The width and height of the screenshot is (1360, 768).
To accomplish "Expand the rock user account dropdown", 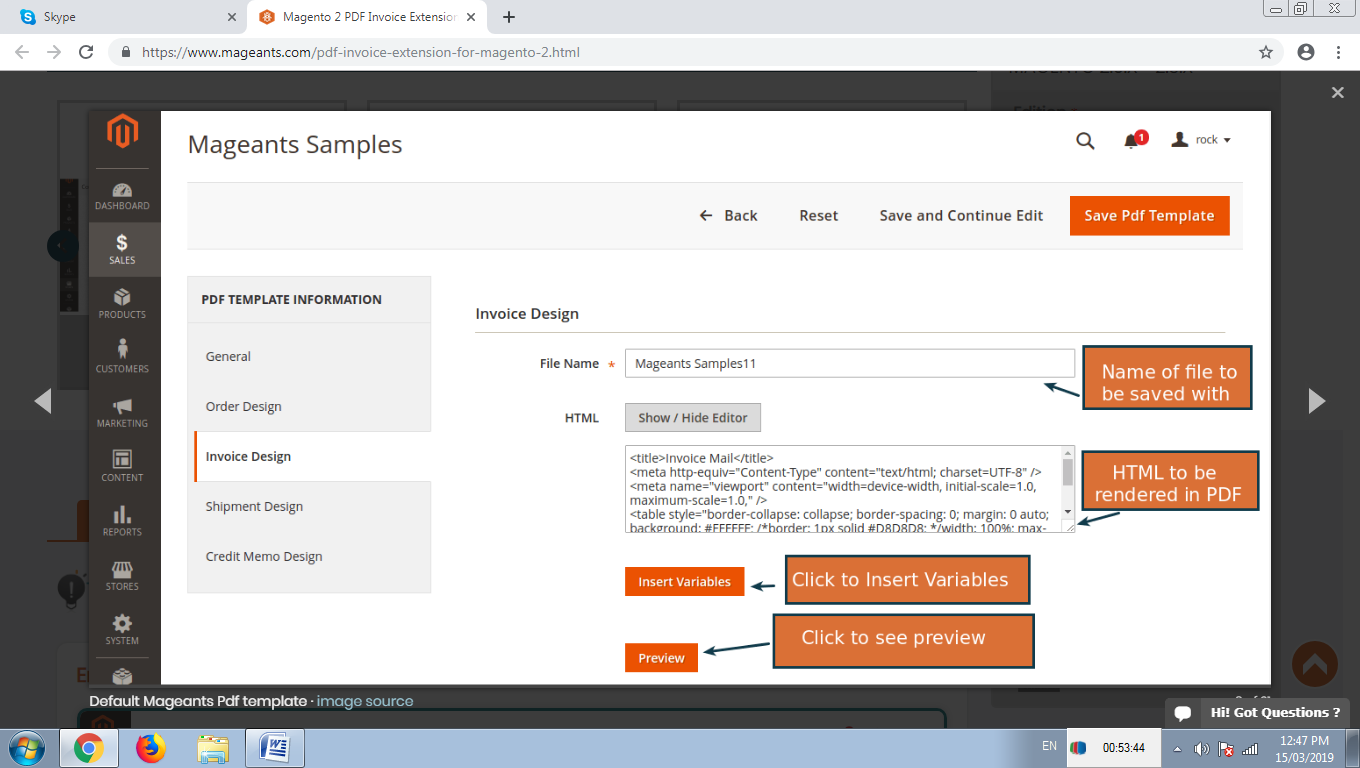I will [1202, 140].
